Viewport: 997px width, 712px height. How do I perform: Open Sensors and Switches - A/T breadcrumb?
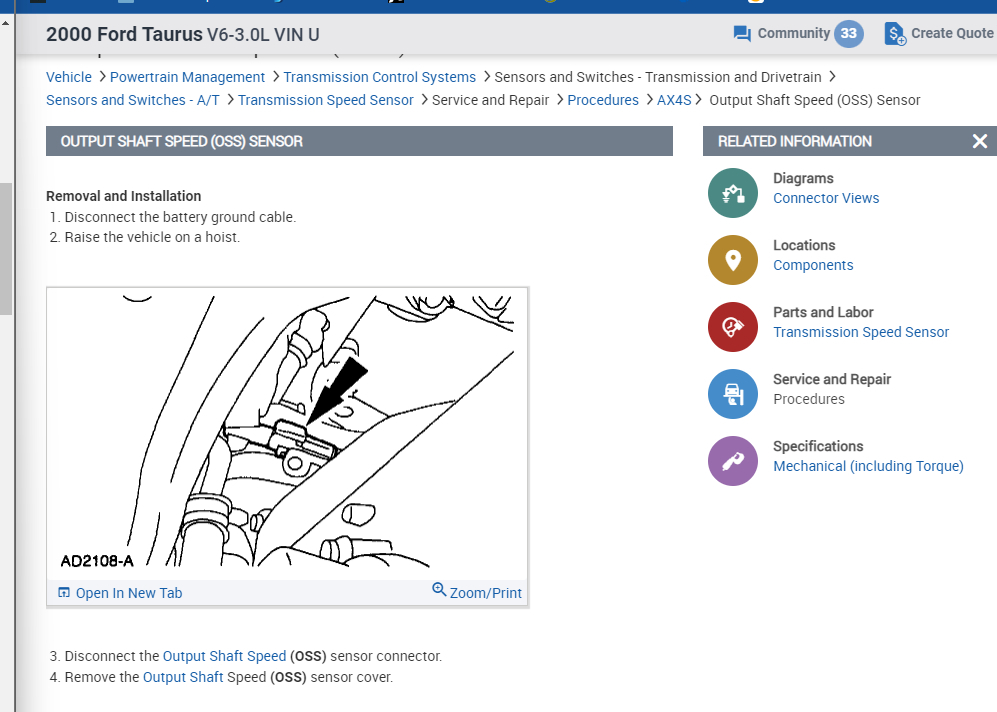[x=132, y=100]
